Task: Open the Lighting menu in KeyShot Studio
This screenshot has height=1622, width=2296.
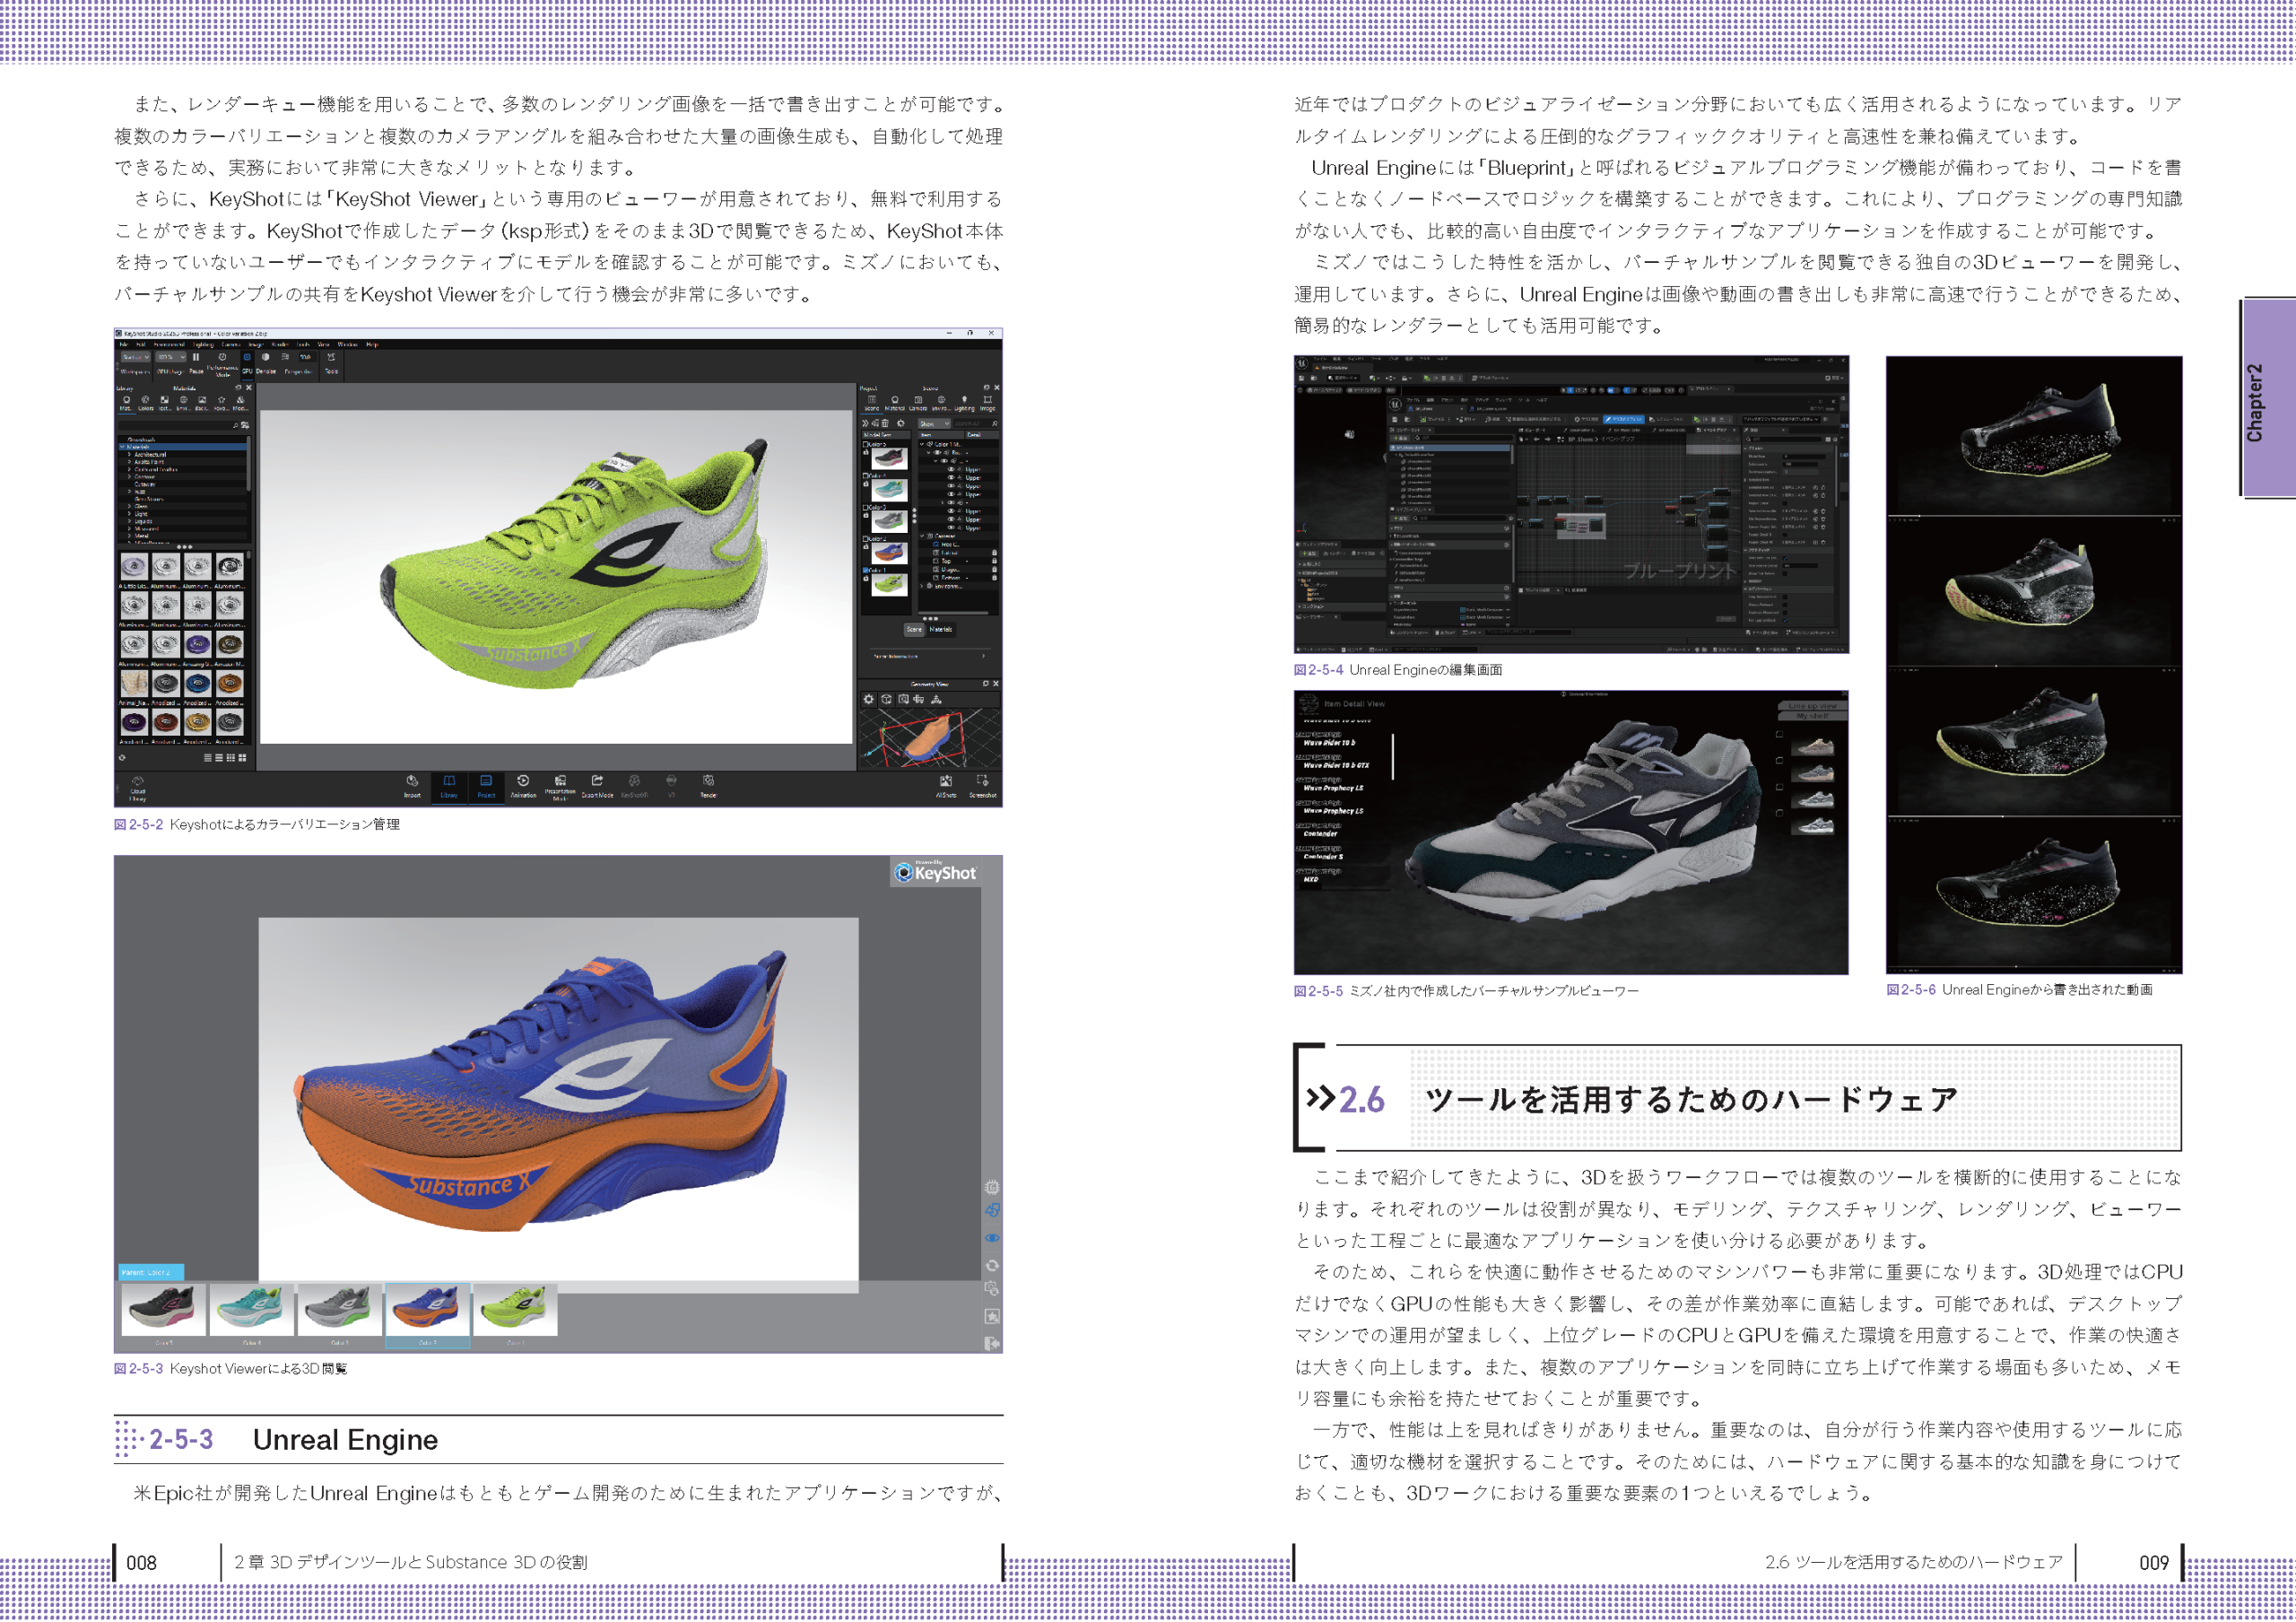Action: click(204, 344)
